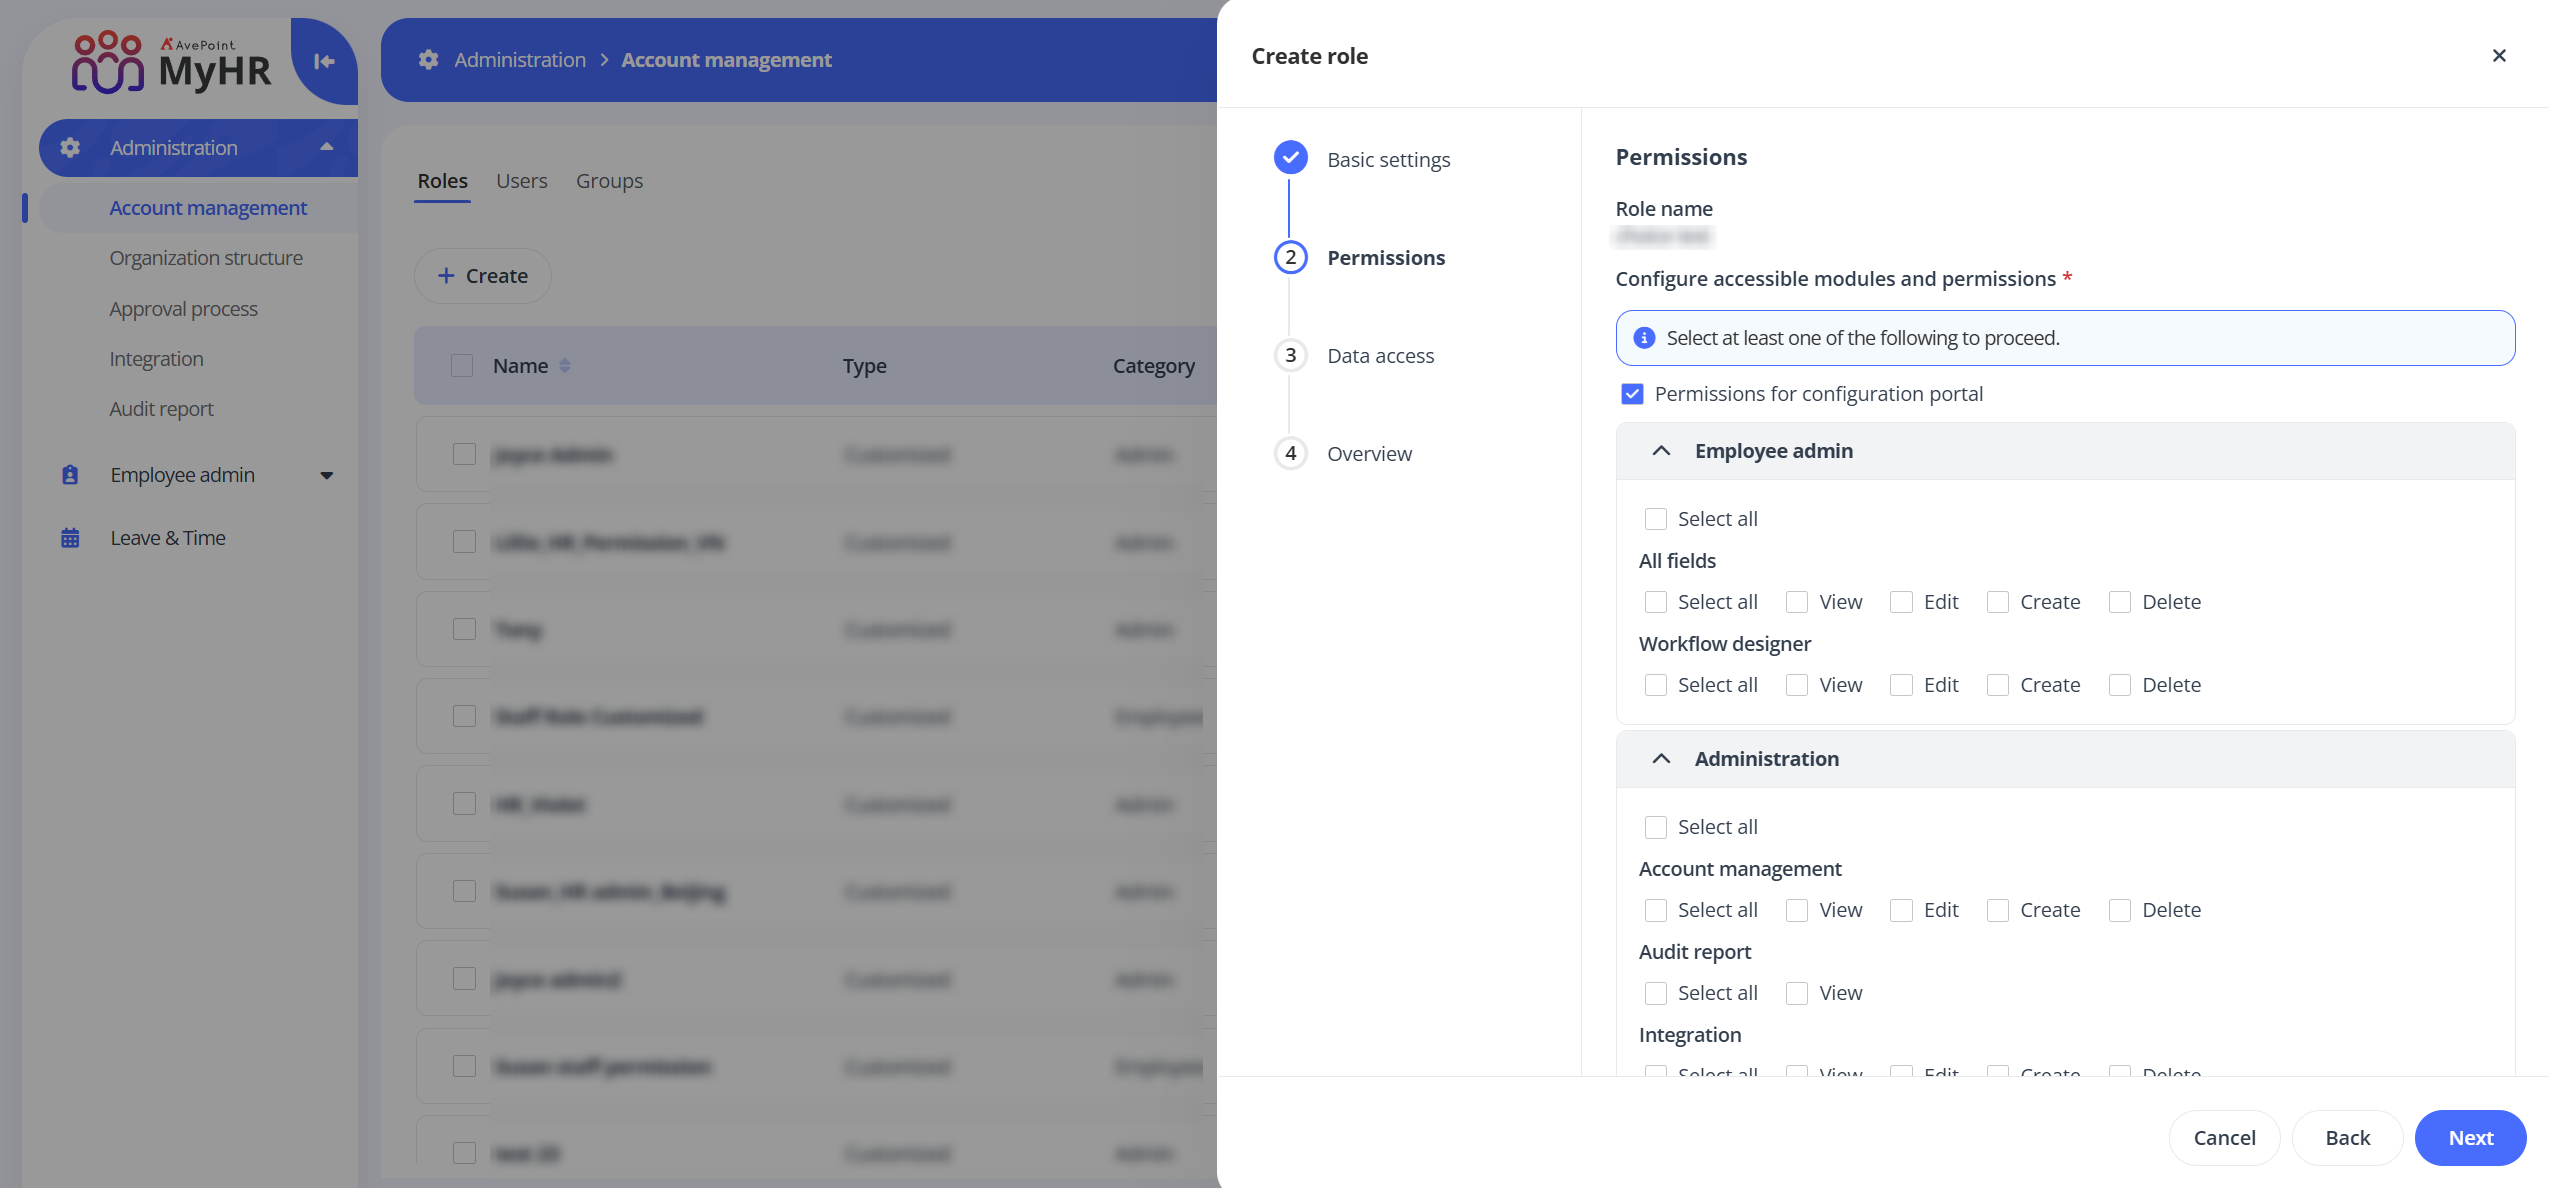Check Select all for Audit report
Viewport: 2549px width, 1188px height.
click(1656, 993)
